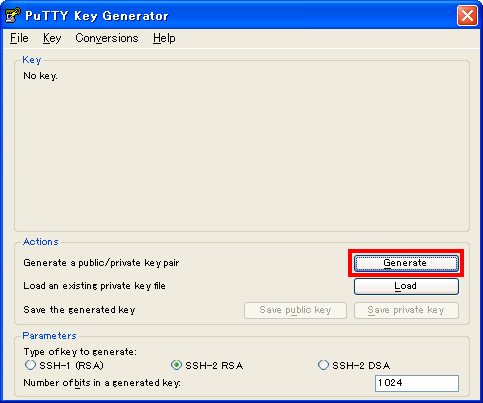Image resolution: width=483 pixels, height=403 pixels.
Task: Click the Save public key button
Action: [x=295, y=310]
